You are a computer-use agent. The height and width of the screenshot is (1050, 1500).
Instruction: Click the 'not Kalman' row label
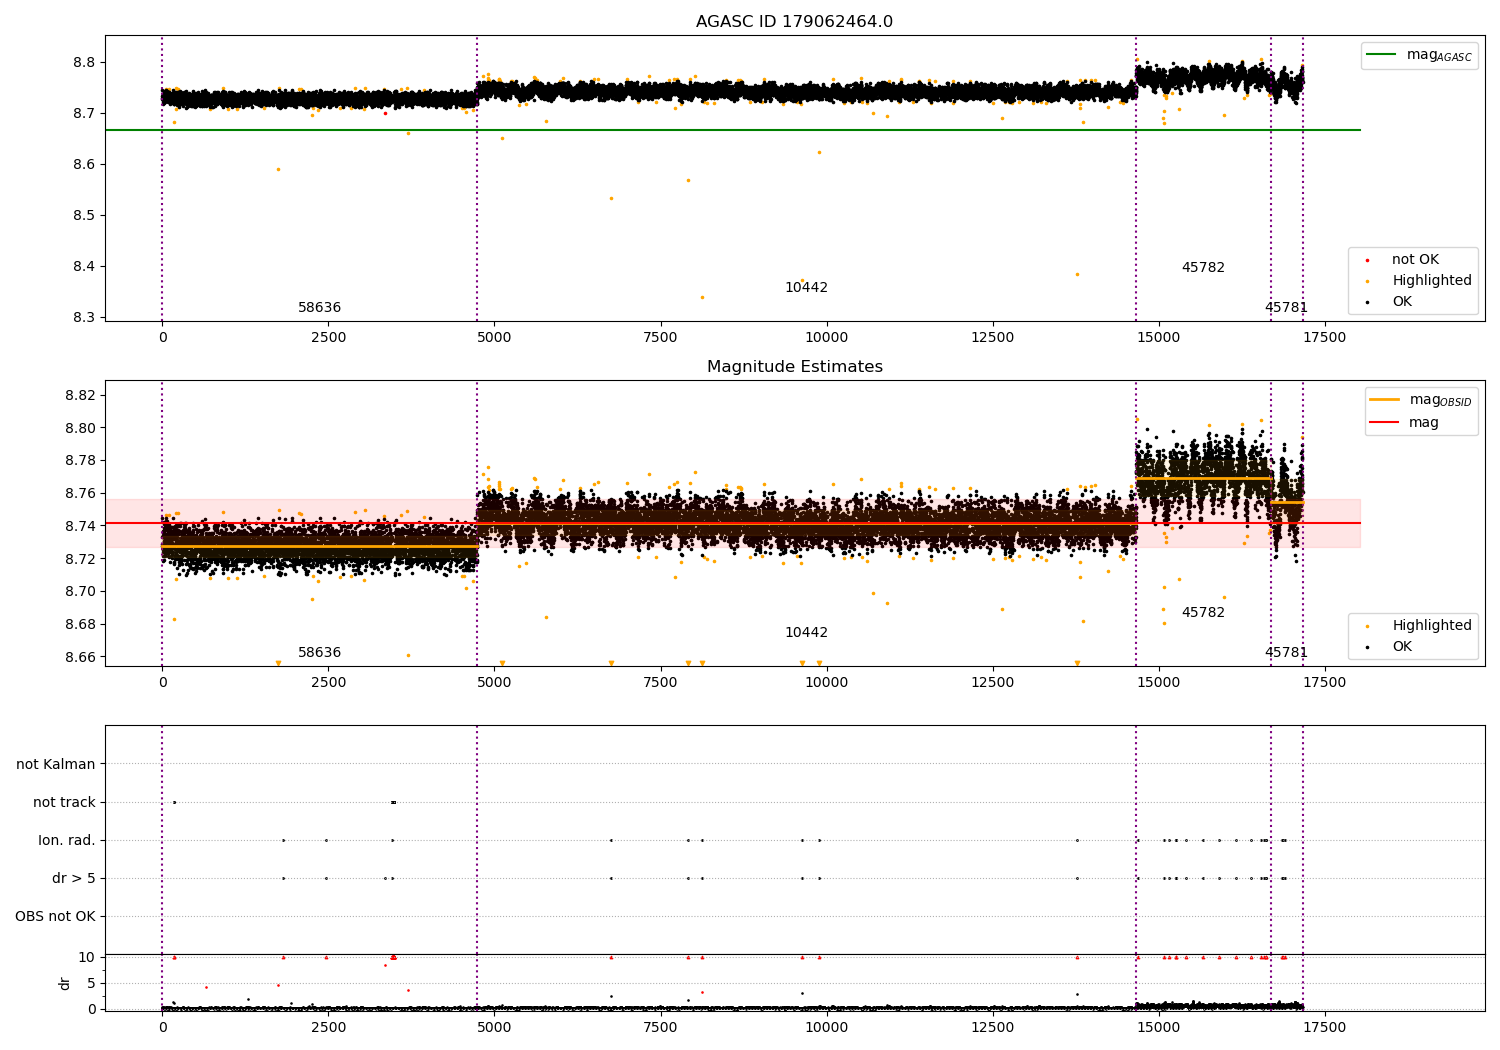(x=56, y=764)
